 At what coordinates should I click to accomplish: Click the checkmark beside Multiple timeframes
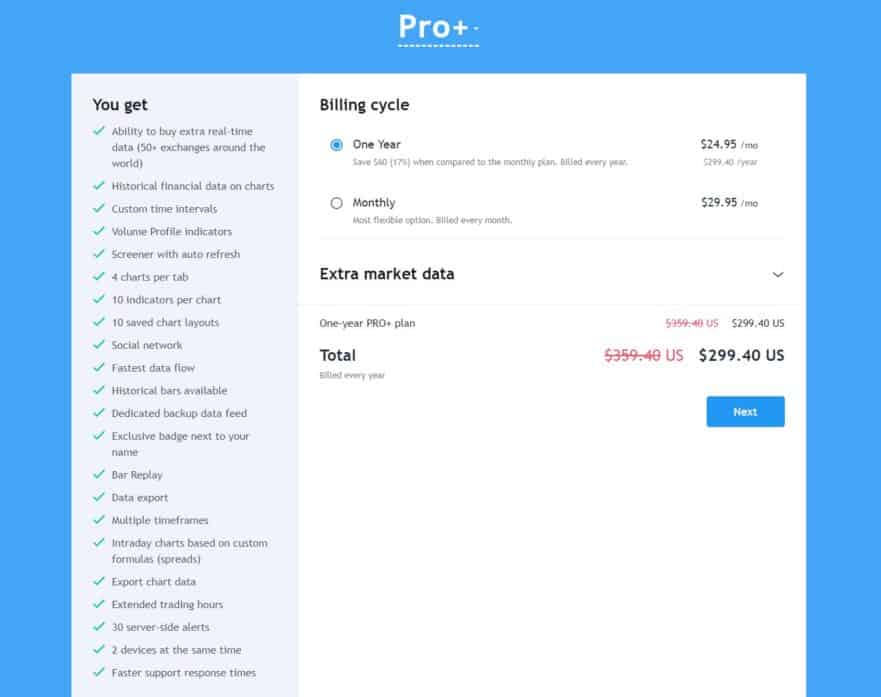point(99,520)
